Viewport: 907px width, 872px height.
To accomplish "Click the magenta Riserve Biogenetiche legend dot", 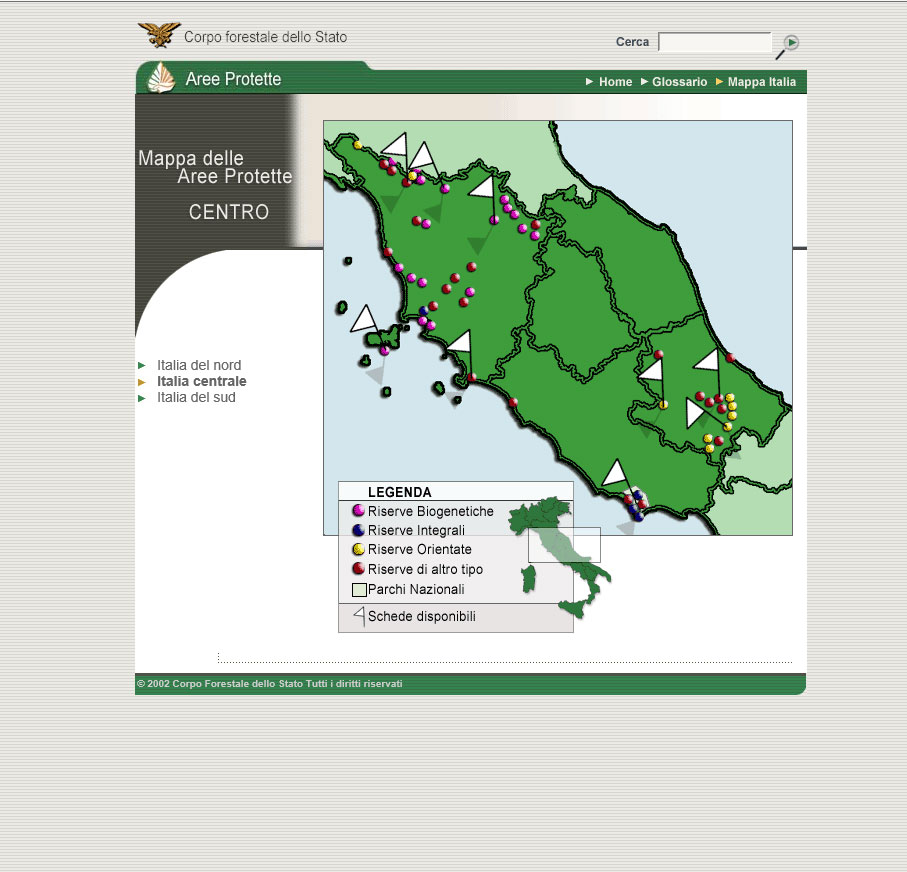I will click(x=359, y=510).
